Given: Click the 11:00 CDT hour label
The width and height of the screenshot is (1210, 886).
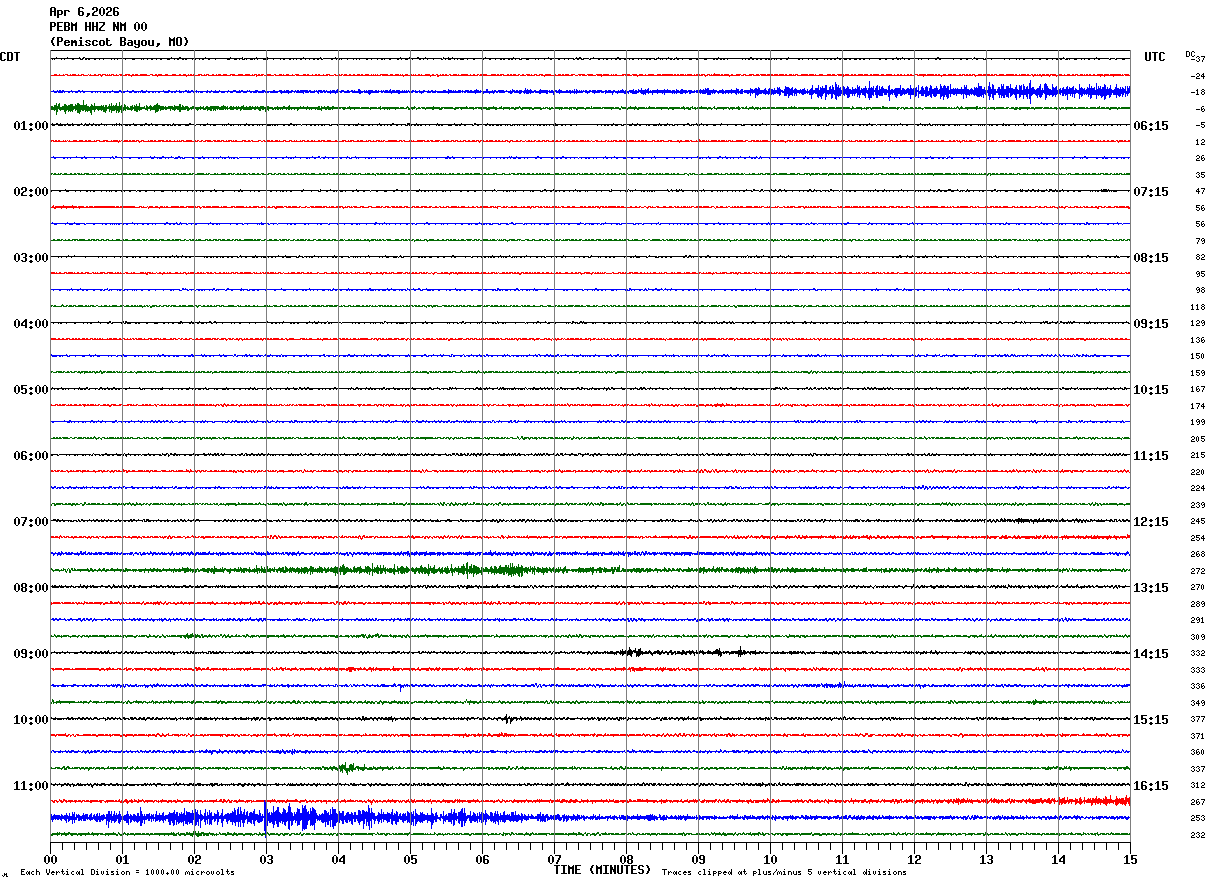Looking at the screenshot, I should [31, 786].
